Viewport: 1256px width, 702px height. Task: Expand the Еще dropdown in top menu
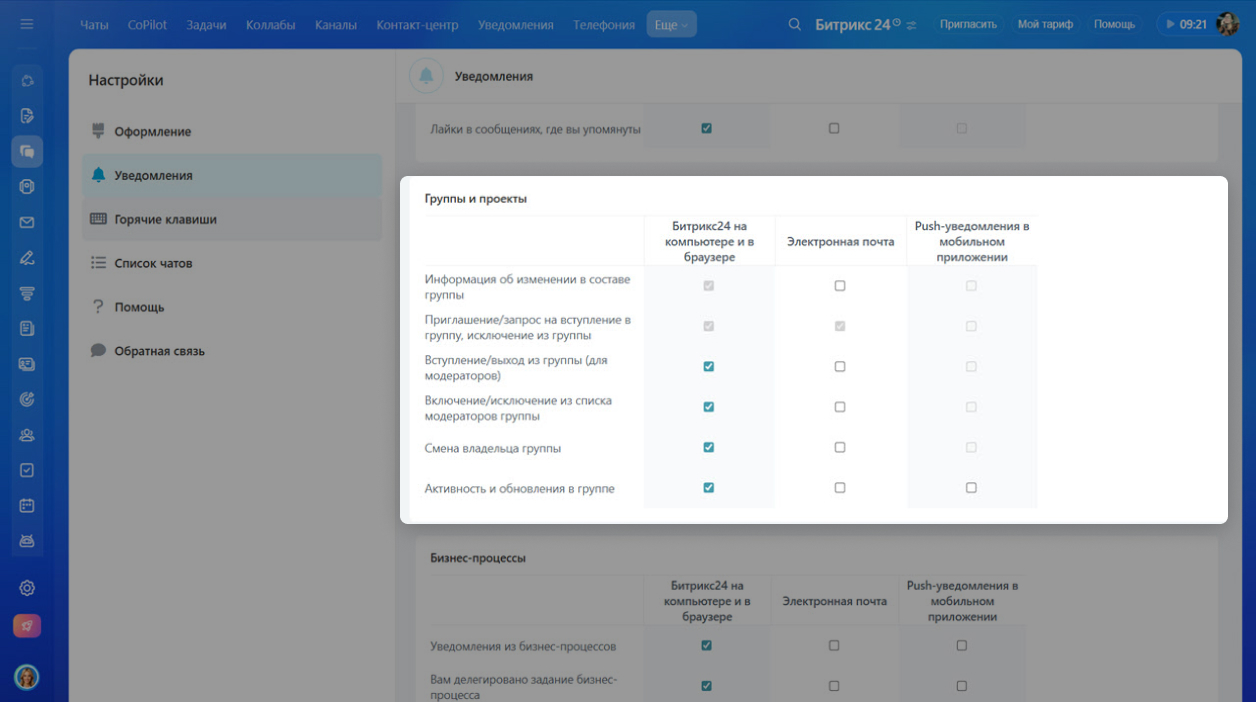(x=671, y=25)
